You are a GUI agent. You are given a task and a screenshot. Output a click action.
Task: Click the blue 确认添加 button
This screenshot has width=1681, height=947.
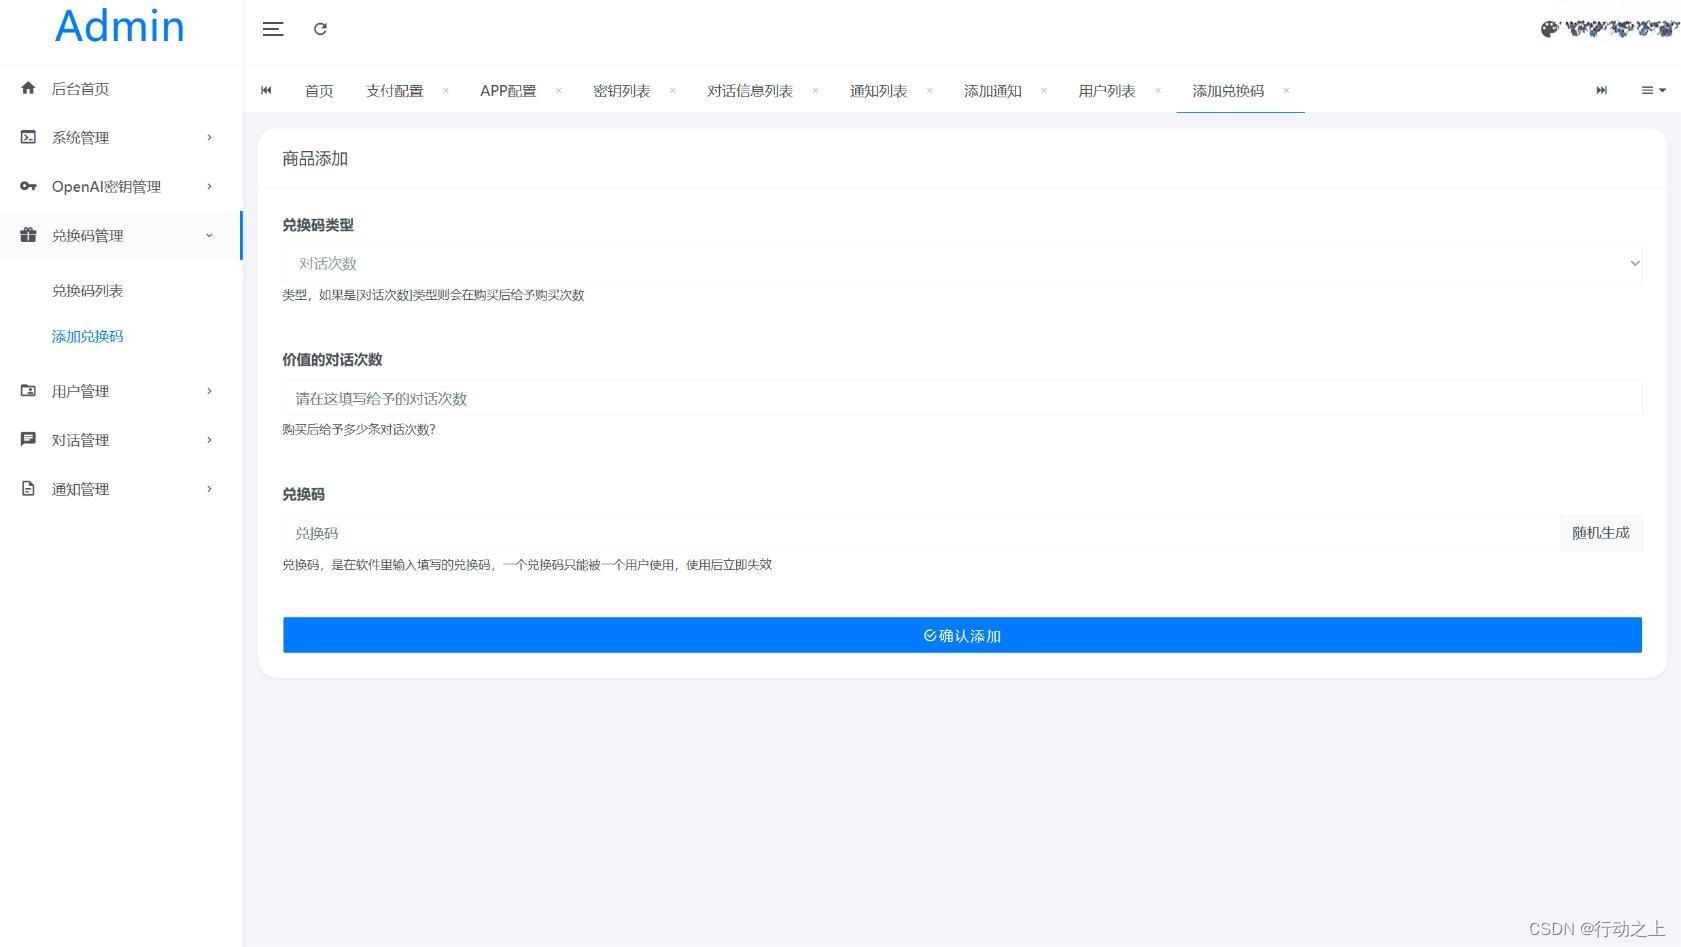tap(962, 635)
